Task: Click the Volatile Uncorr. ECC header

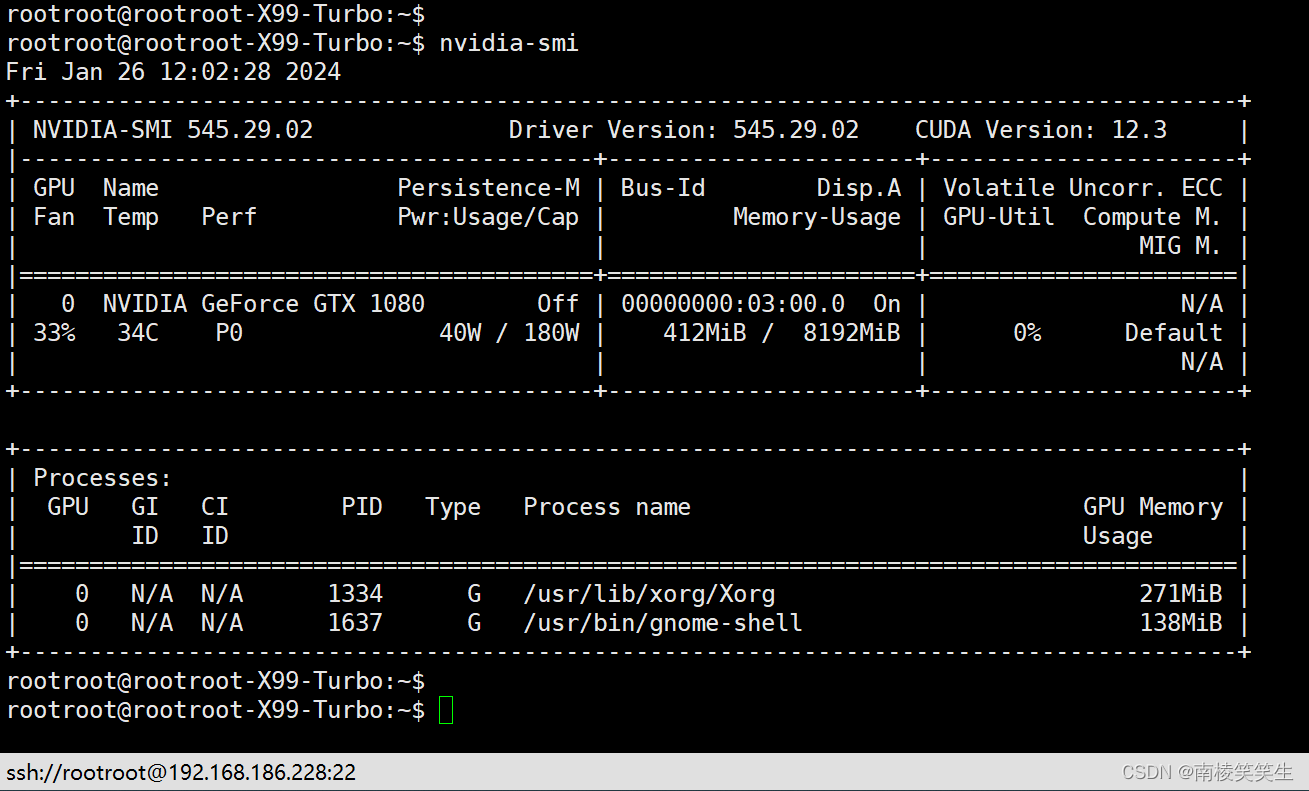Action: point(1083,188)
